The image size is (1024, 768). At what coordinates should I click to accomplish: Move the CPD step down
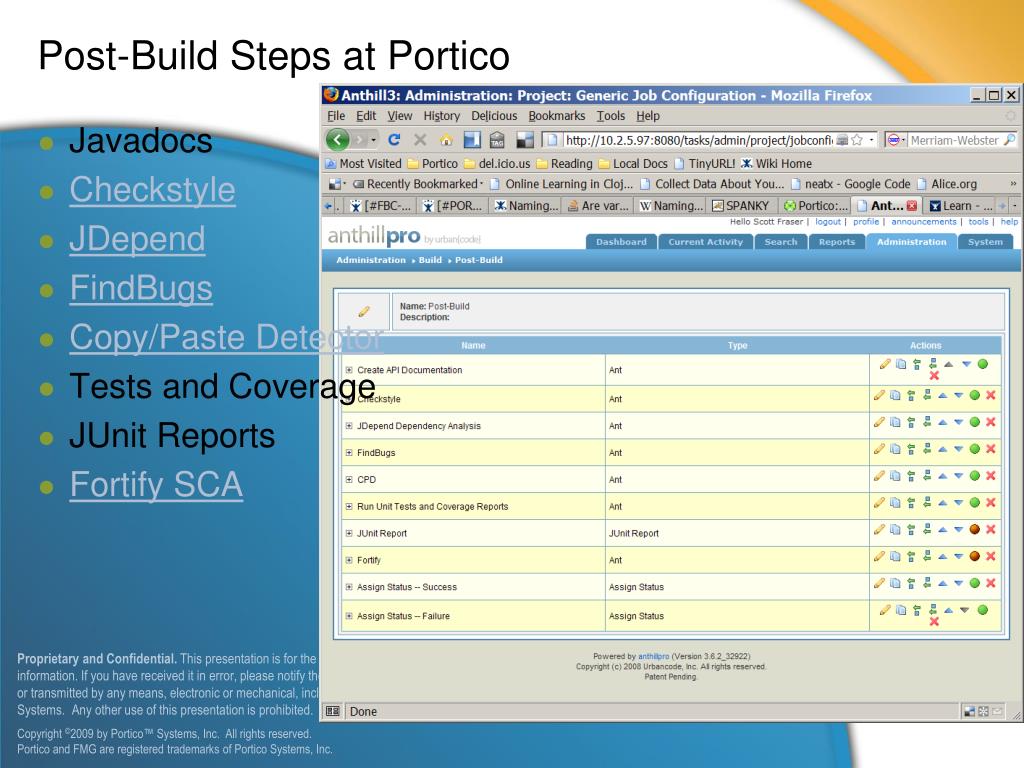pos(959,476)
